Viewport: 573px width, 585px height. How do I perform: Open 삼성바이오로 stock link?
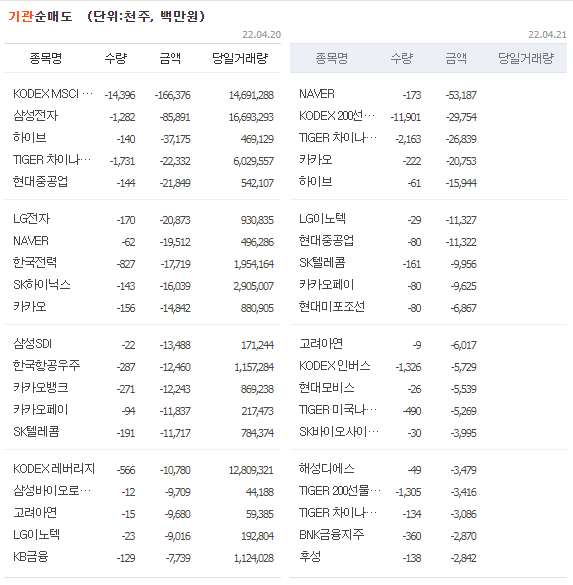tap(52, 491)
